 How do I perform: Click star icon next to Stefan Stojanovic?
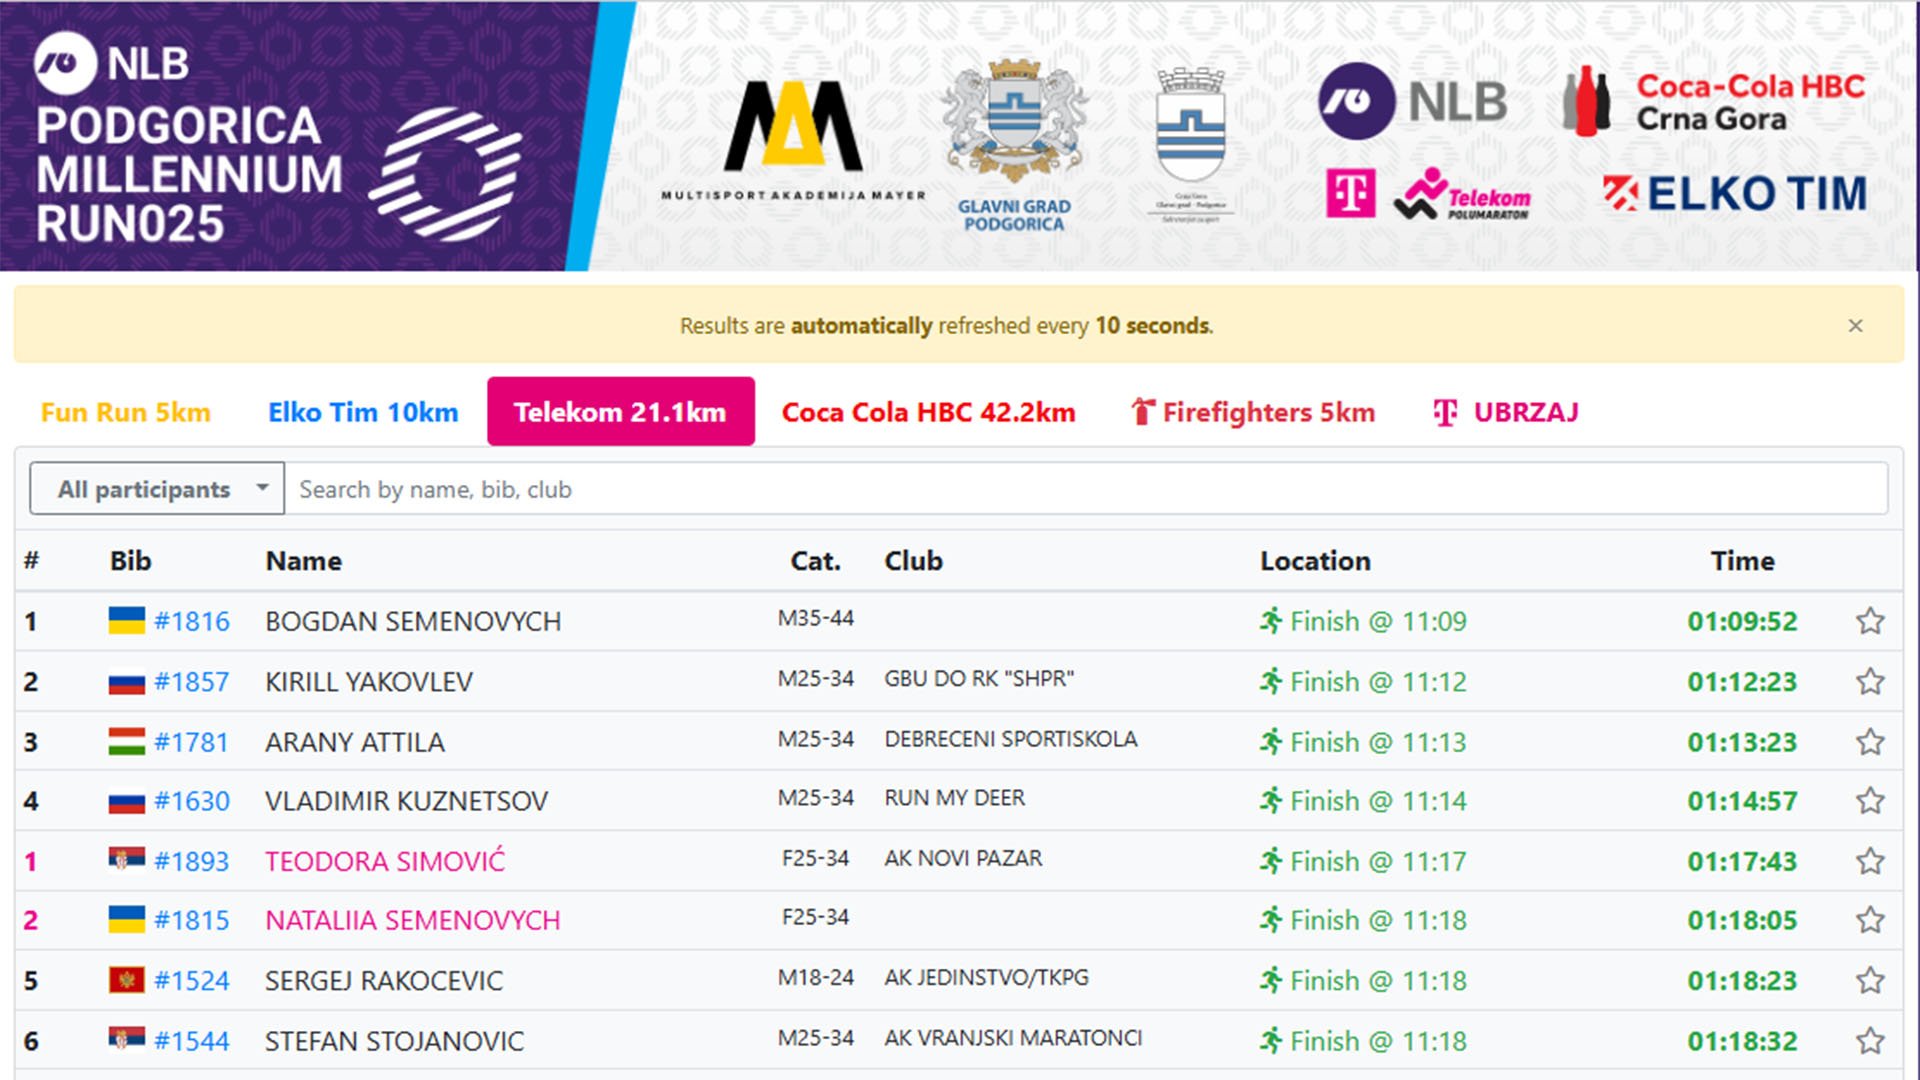[x=1870, y=1041]
